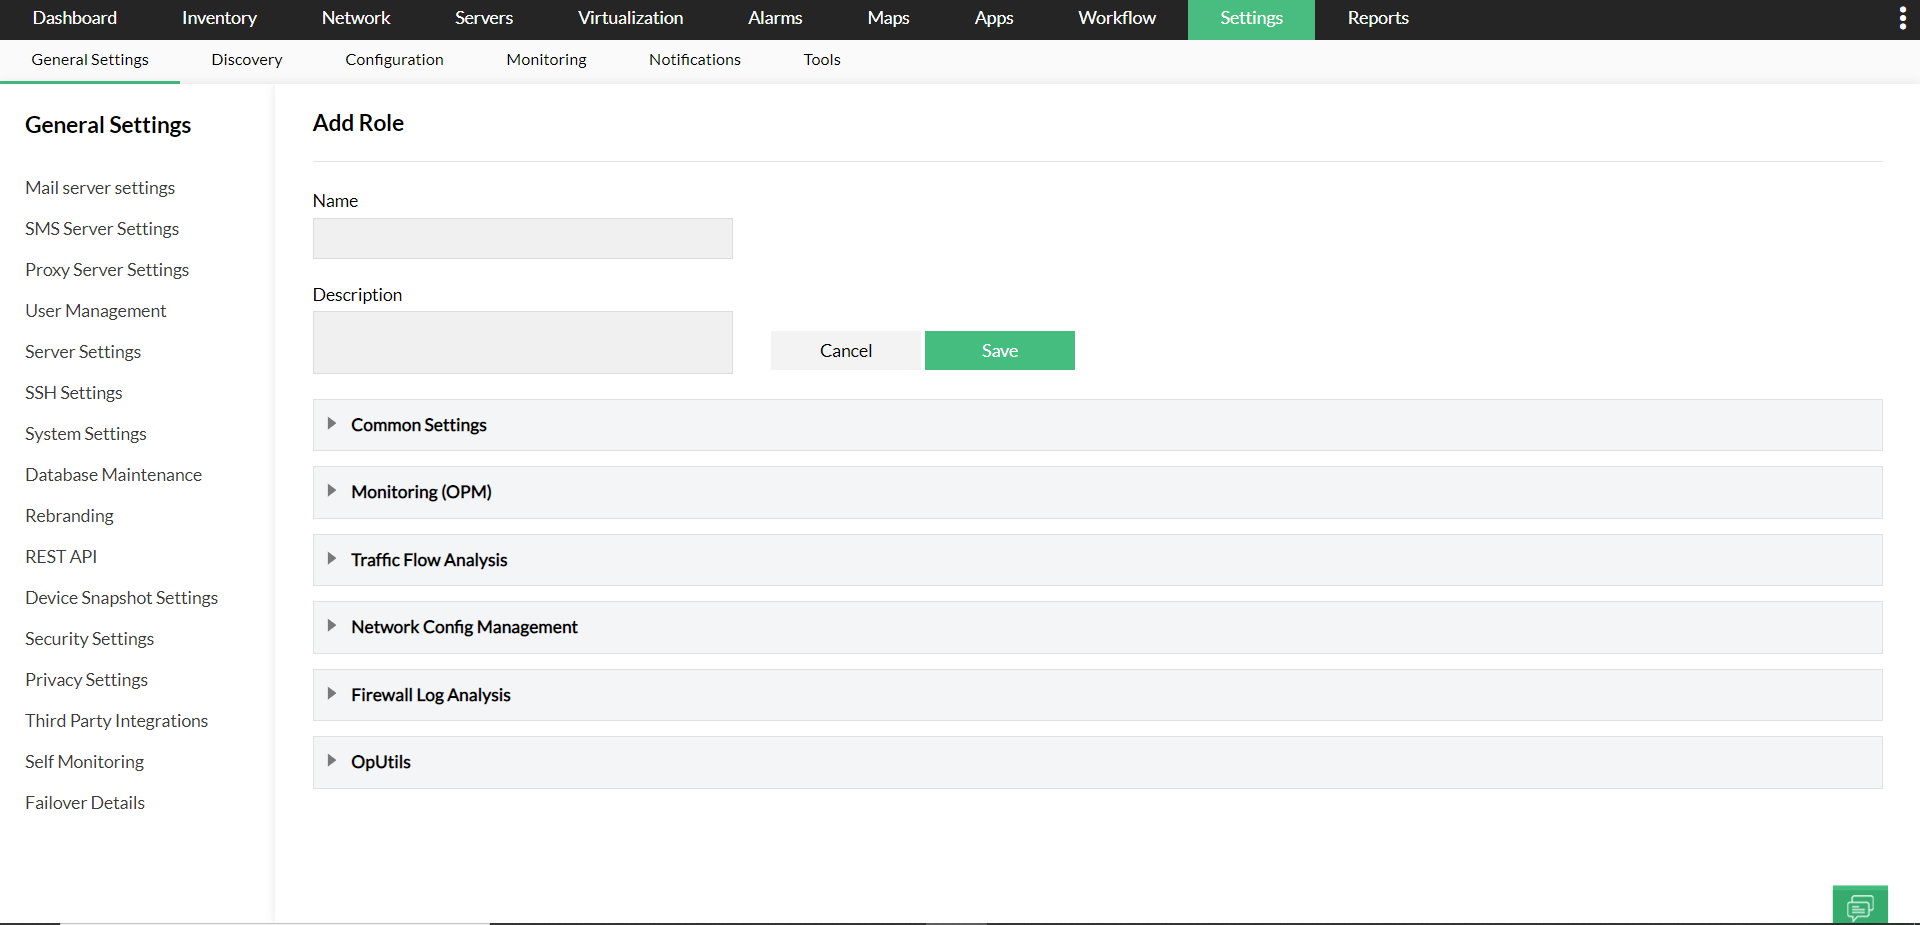Open Mail server settings
Image resolution: width=1920 pixels, height=925 pixels.
coord(100,187)
